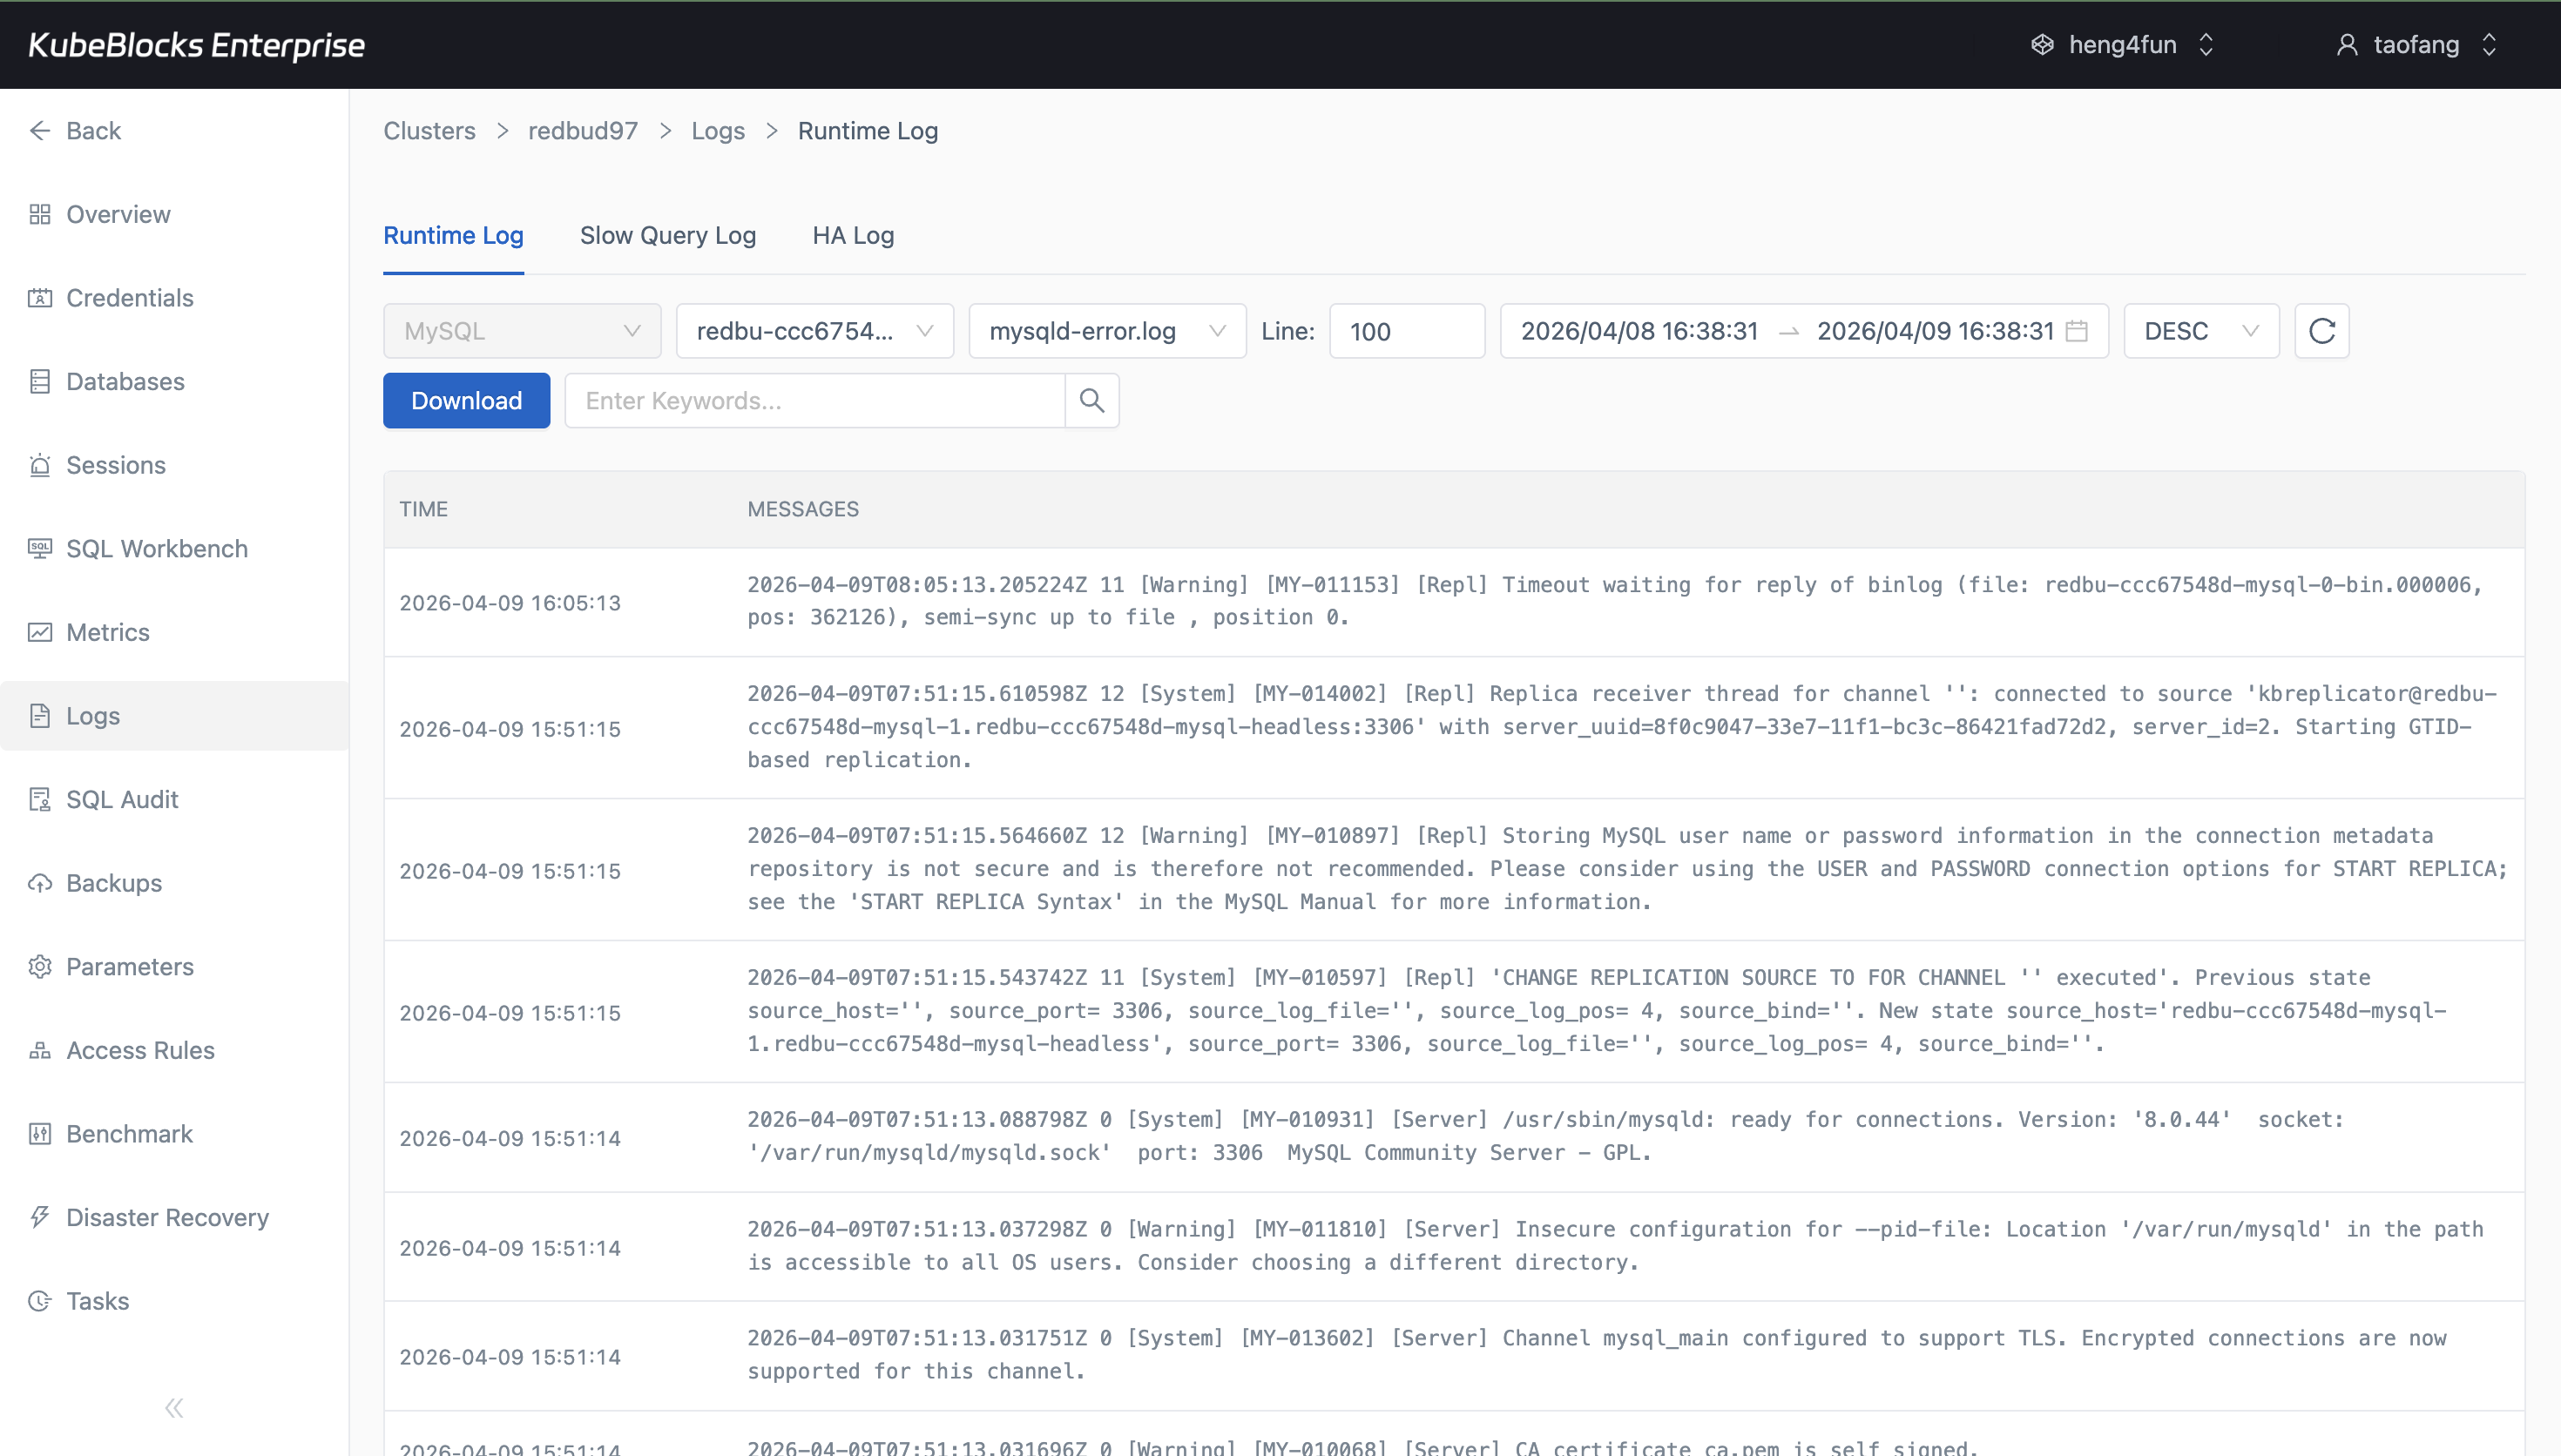Image resolution: width=2561 pixels, height=1456 pixels.
Task: Switch to the Slow Query Log tab
Action: click(x=668, y=235)
